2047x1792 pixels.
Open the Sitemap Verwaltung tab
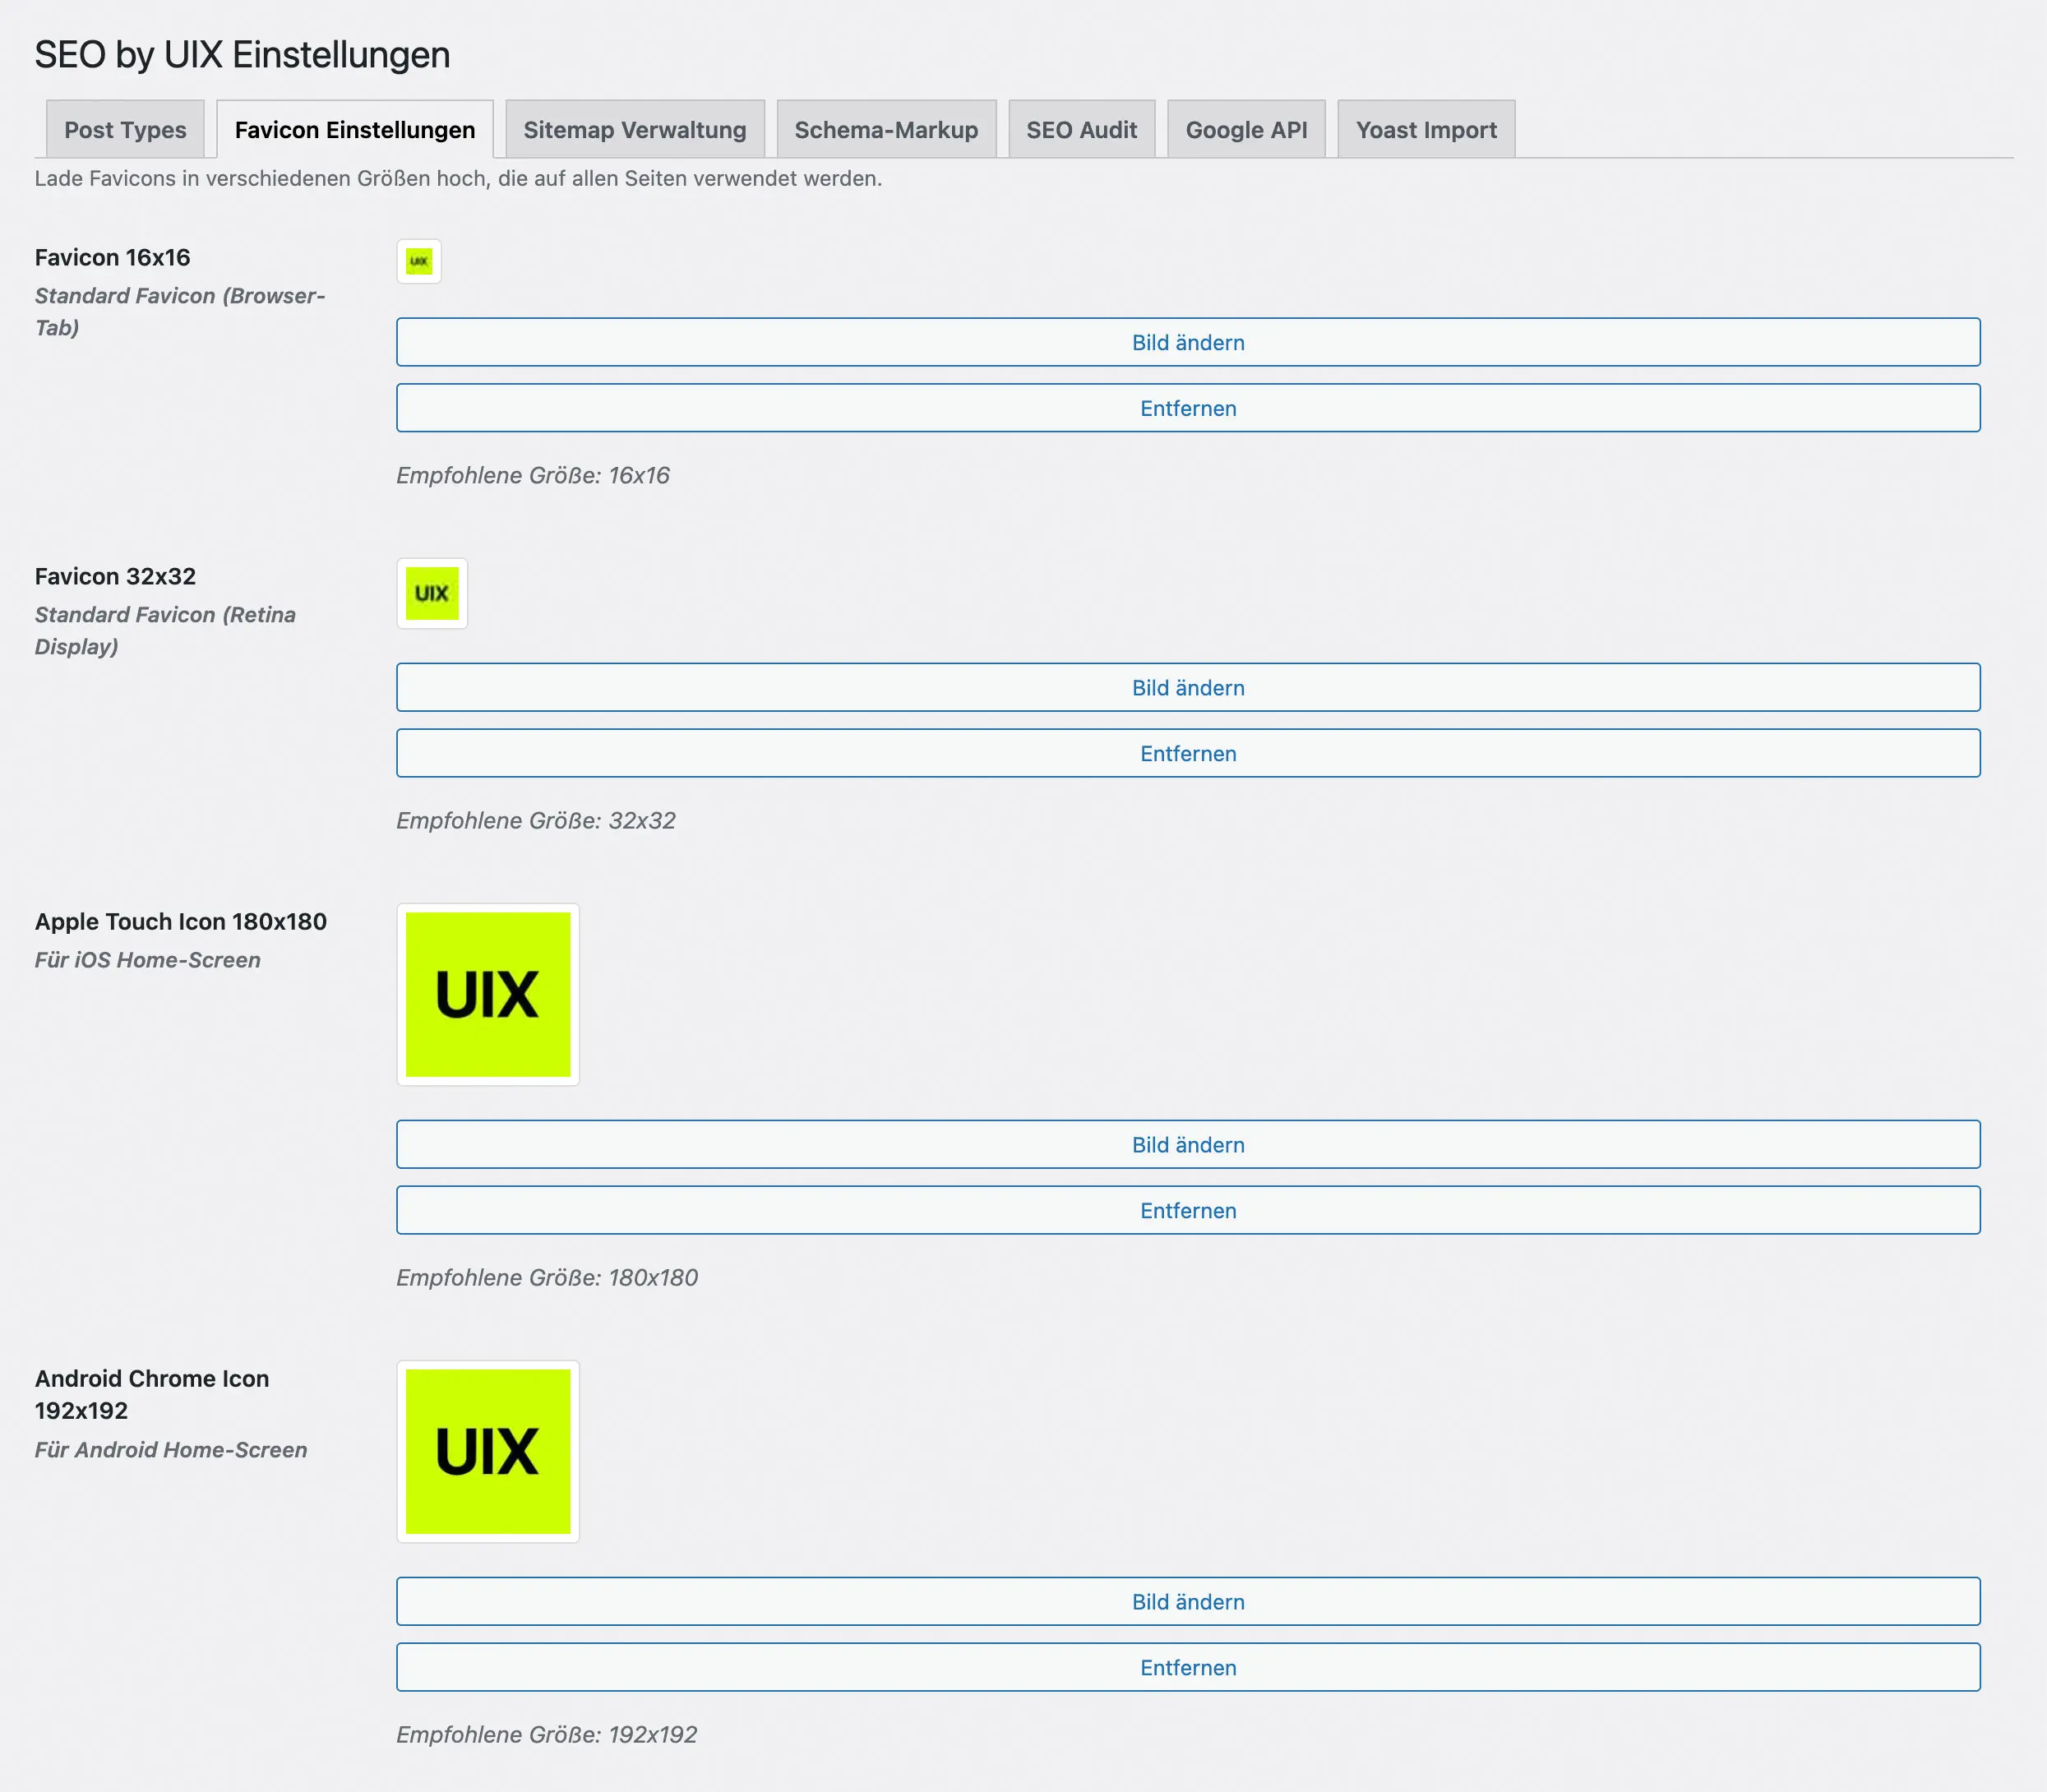point(635,130)
